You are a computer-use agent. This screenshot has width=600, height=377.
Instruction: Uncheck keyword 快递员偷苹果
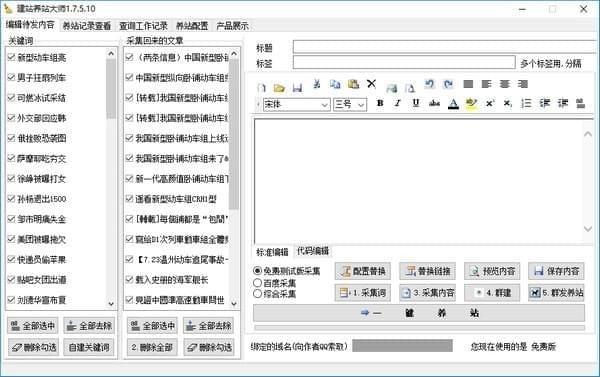pos(11,259)
